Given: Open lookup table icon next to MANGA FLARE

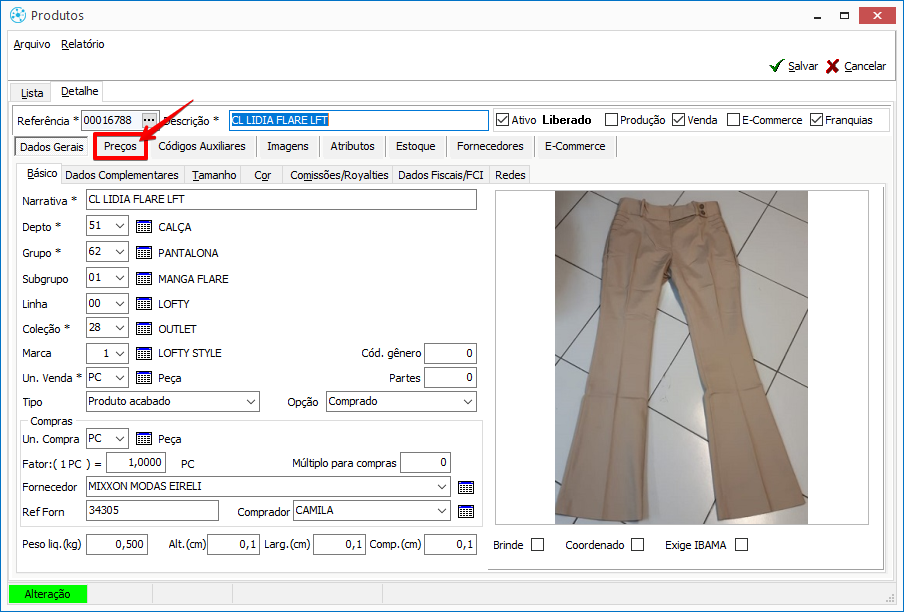Looking at the screenshot, I should 144,278.
